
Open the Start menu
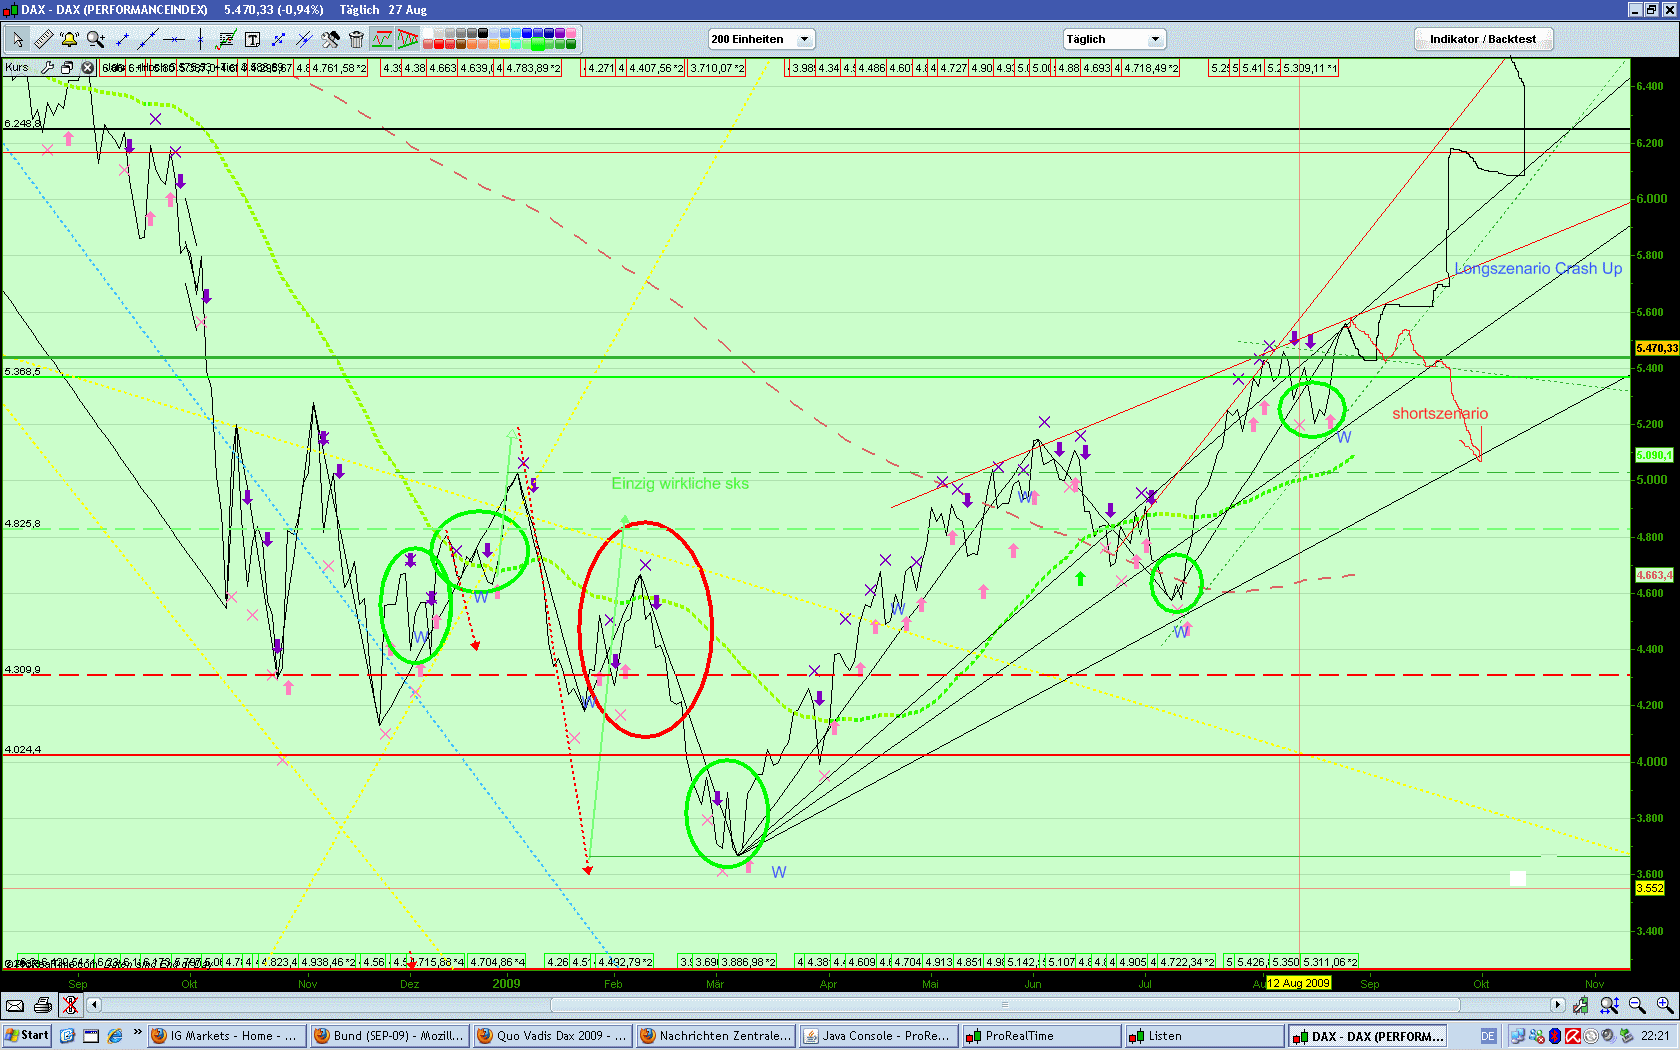click(25, 1035)
